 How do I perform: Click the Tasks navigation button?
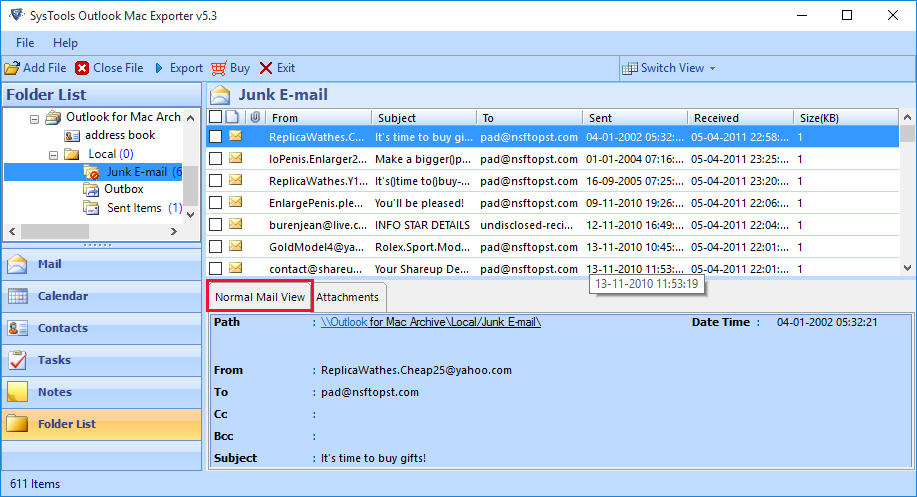coord(102,360)
